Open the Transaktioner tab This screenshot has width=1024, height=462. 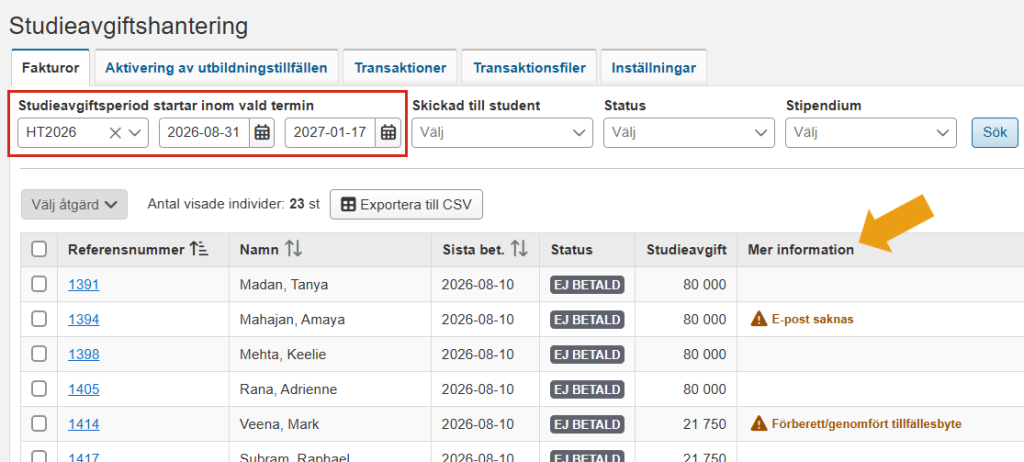pos(400,68)
